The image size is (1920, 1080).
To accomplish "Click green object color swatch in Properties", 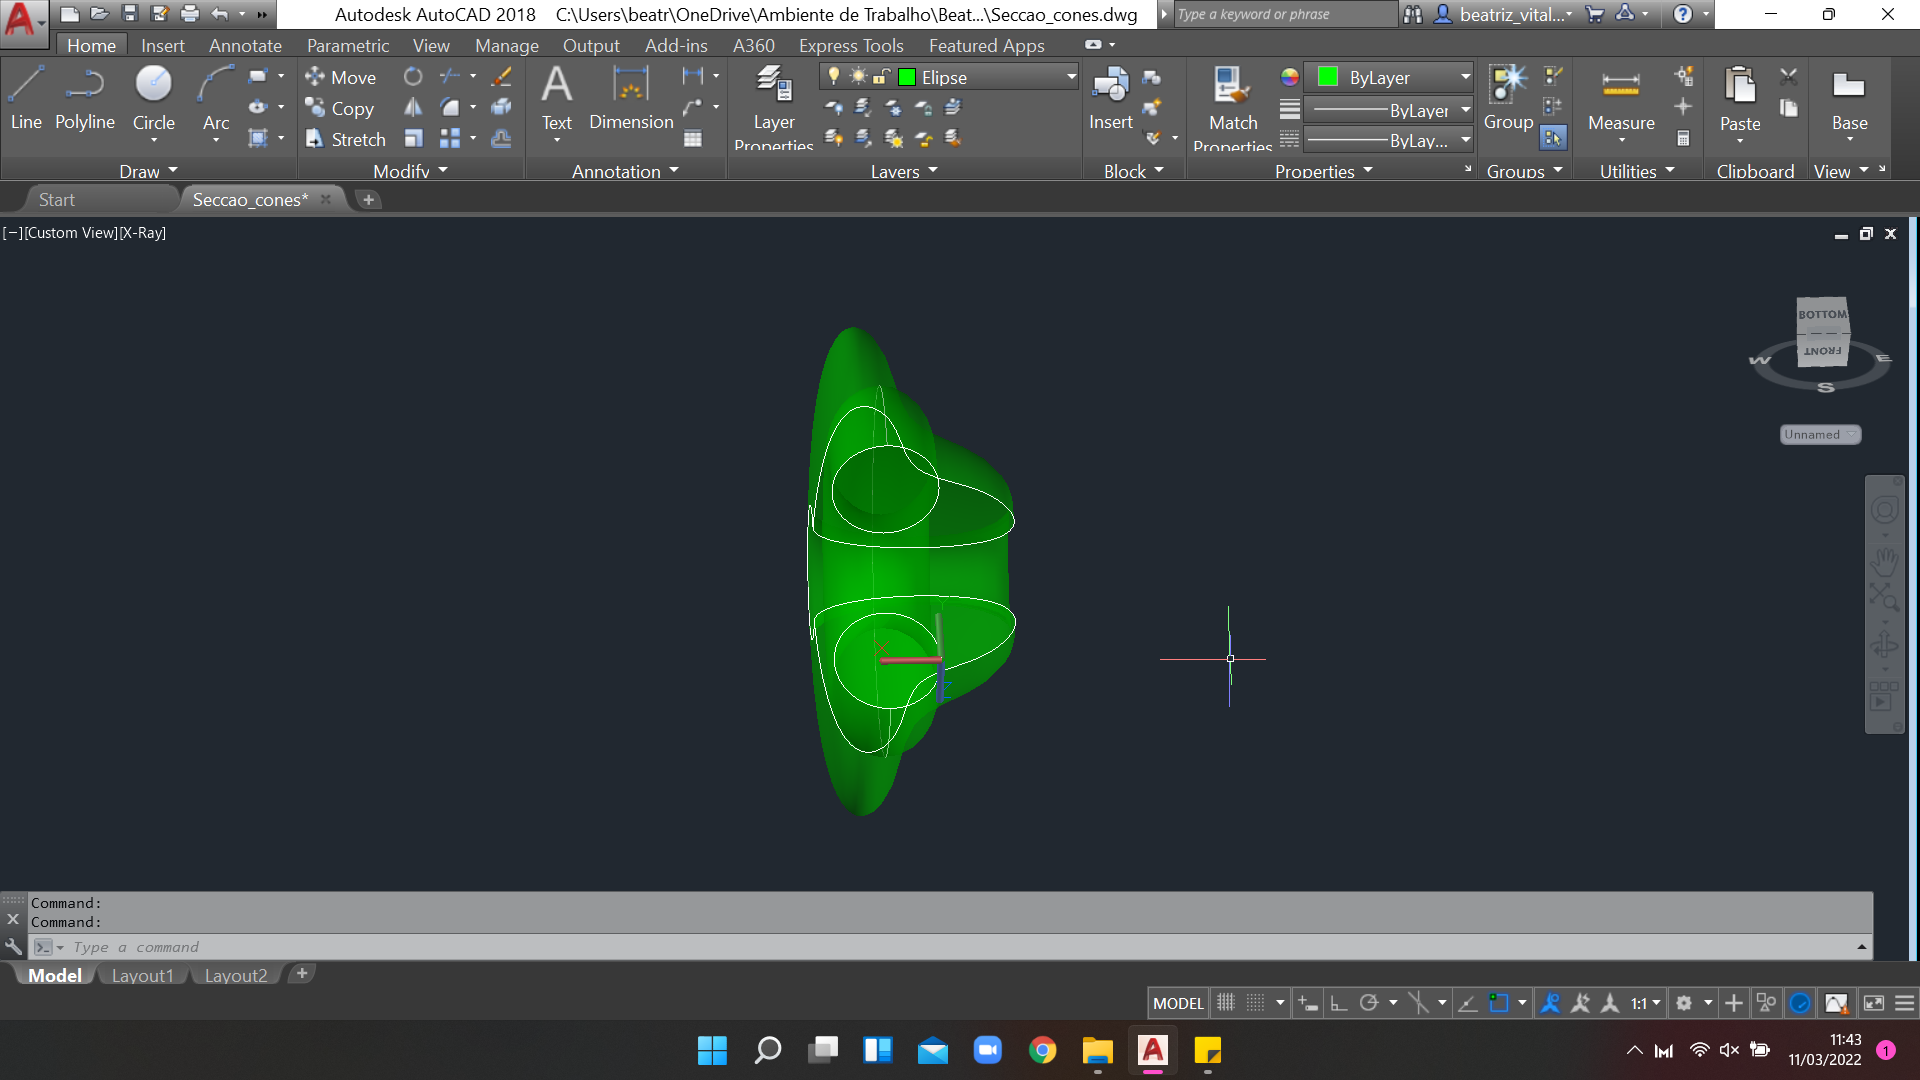I will [x=1328, y=77].
